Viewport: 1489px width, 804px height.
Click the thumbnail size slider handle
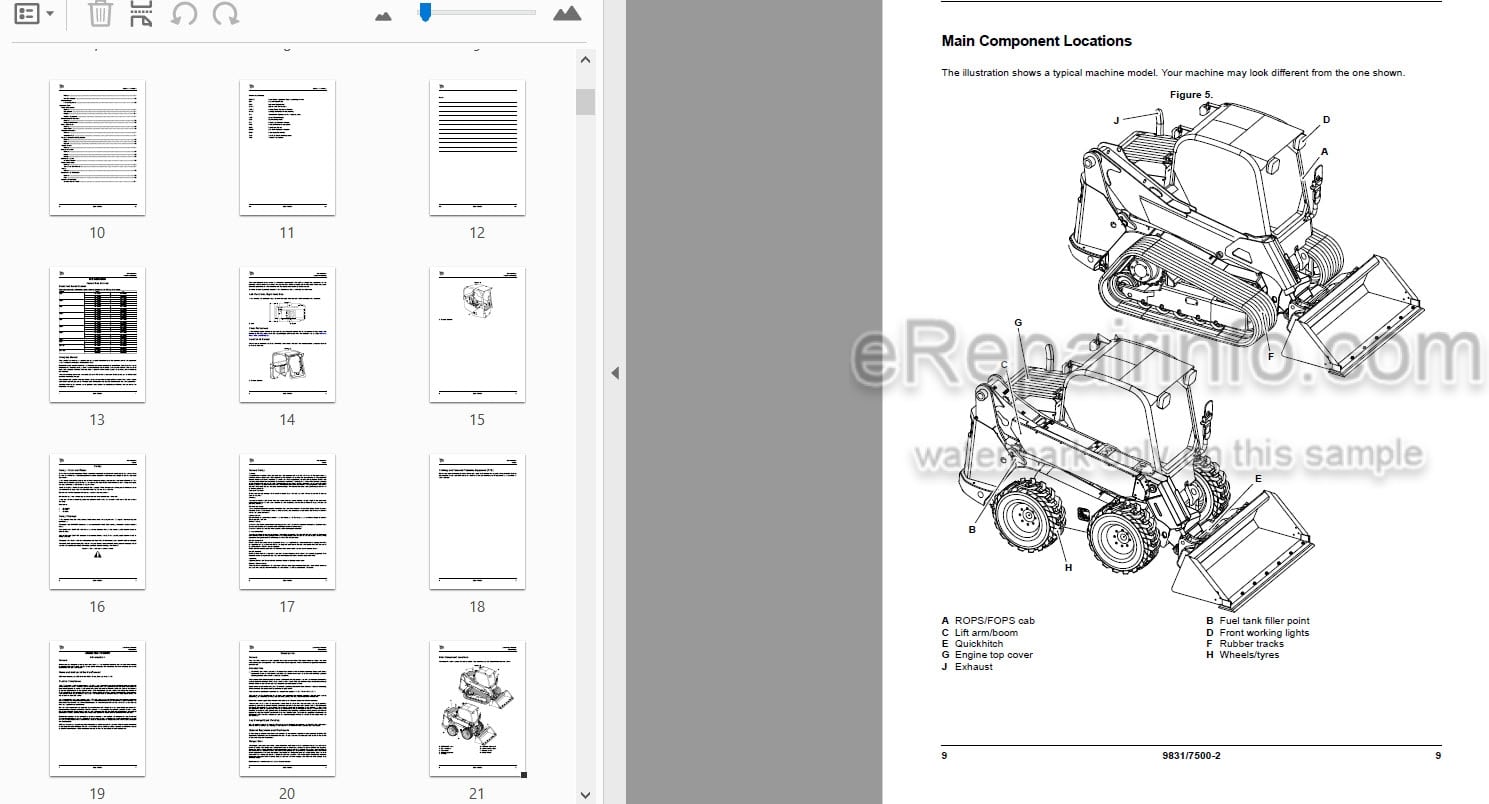pyautogui.click(x=425, y=12)
